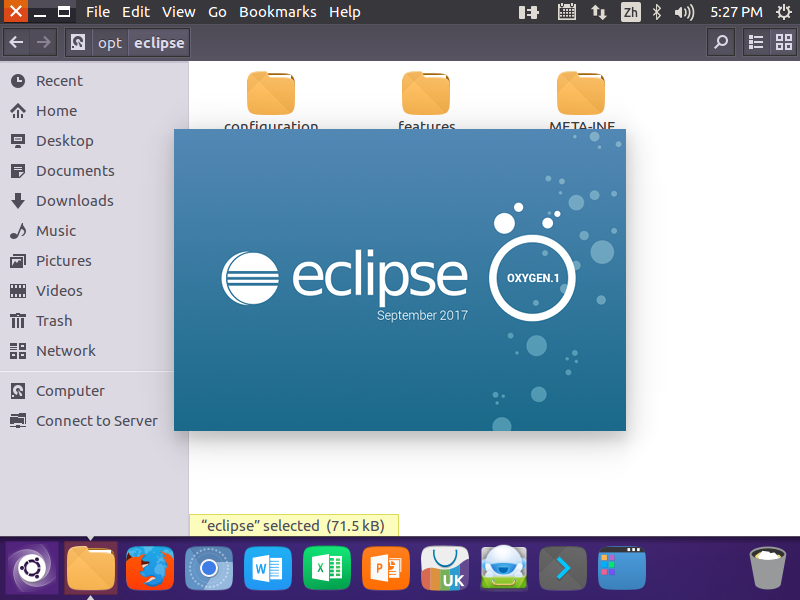Launch the terminal arrow icon in dock

[x=563, y=568]
